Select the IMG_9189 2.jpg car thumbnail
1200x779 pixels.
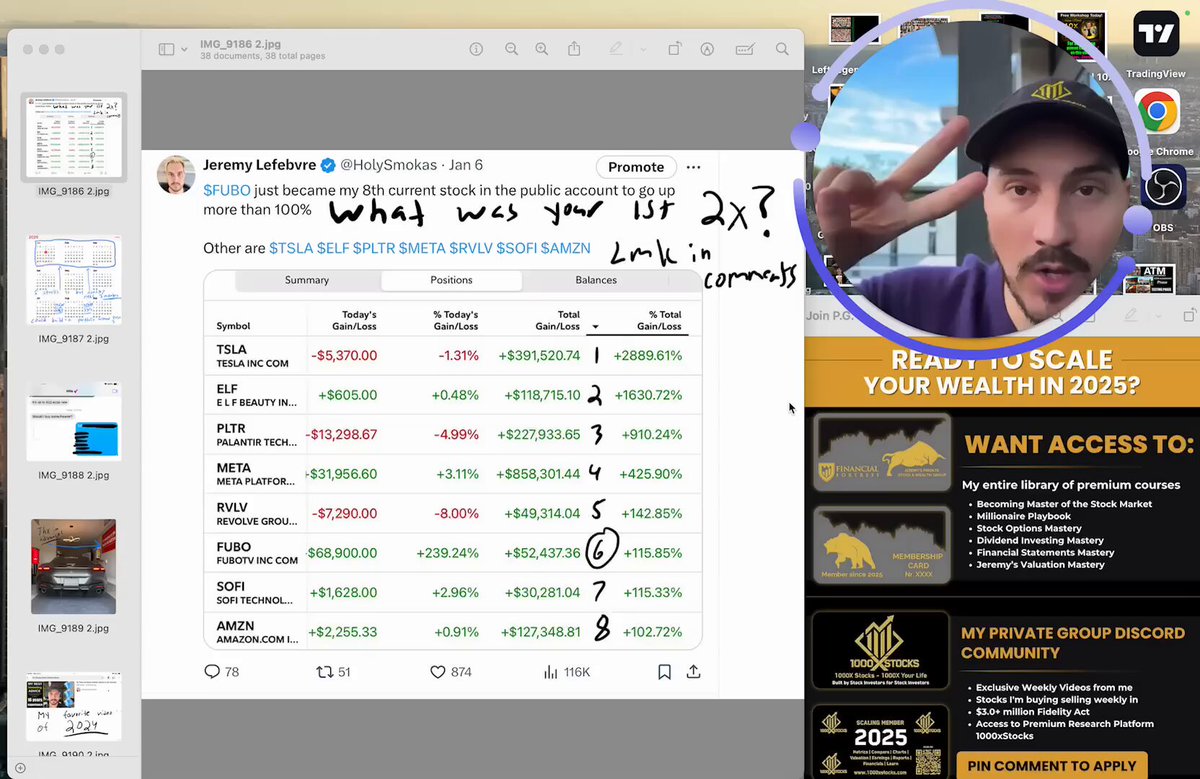coord(73,566)
